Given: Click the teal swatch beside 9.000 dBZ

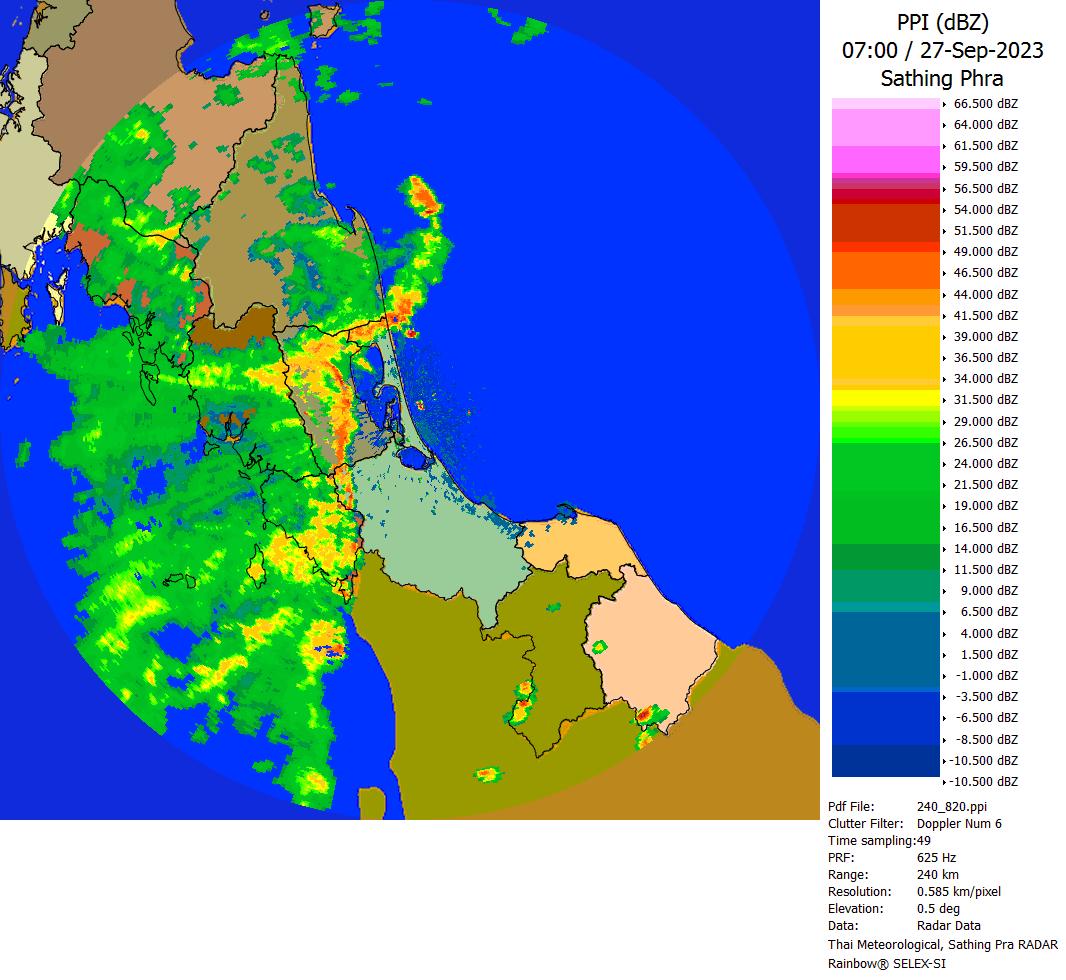Looking at the screenshot, I should 886,588.
